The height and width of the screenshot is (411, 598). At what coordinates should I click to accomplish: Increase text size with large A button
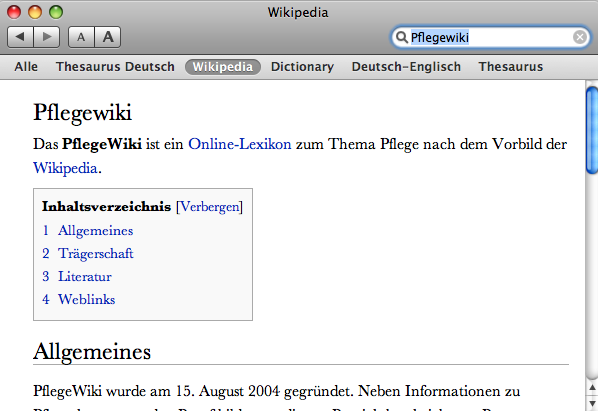click(x=108, y=37)
